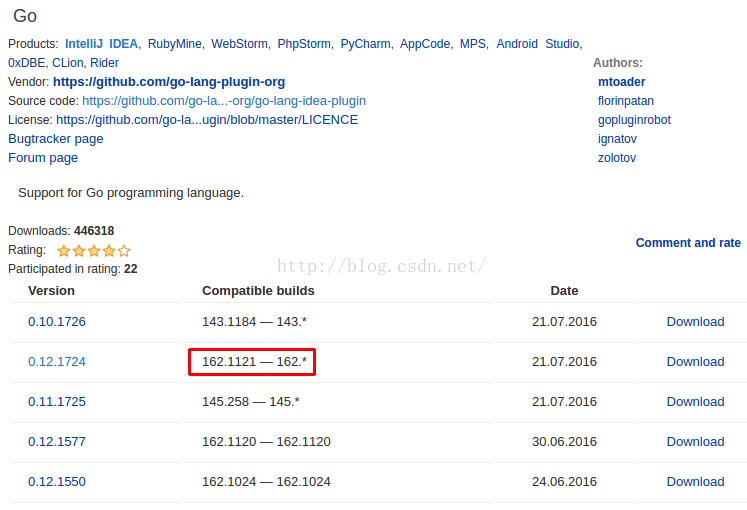View author florinpatan's profile
The image size is (747, 510).
[x=626, y=101]
